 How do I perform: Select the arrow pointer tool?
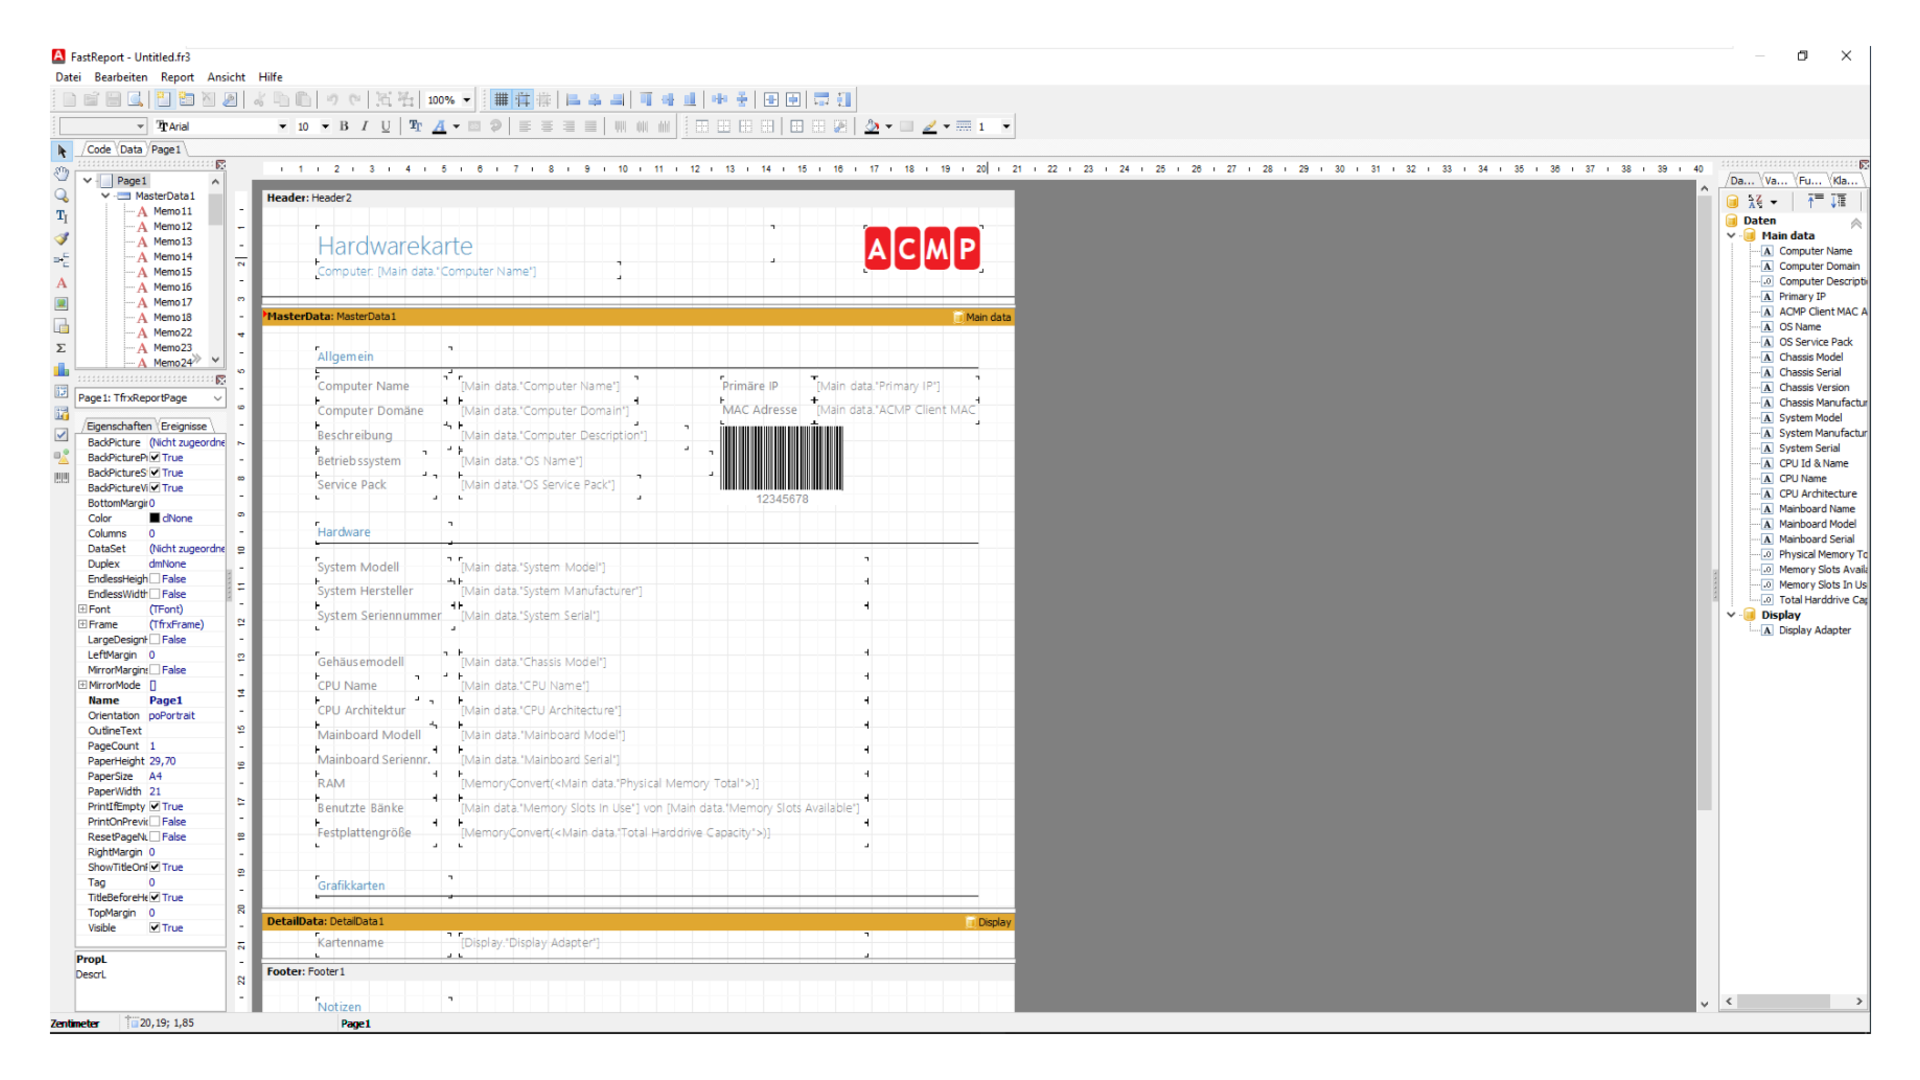[62, 151]
